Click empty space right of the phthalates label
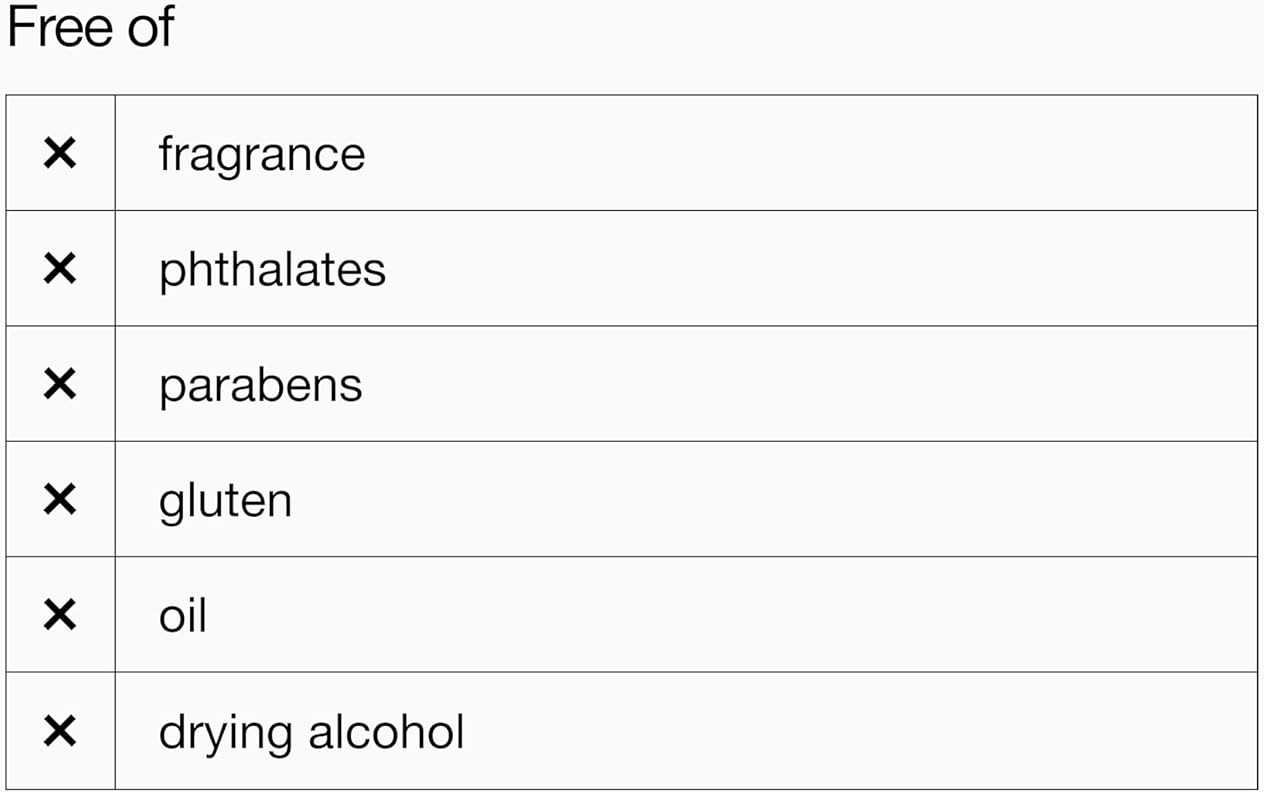 click(800, 268)
